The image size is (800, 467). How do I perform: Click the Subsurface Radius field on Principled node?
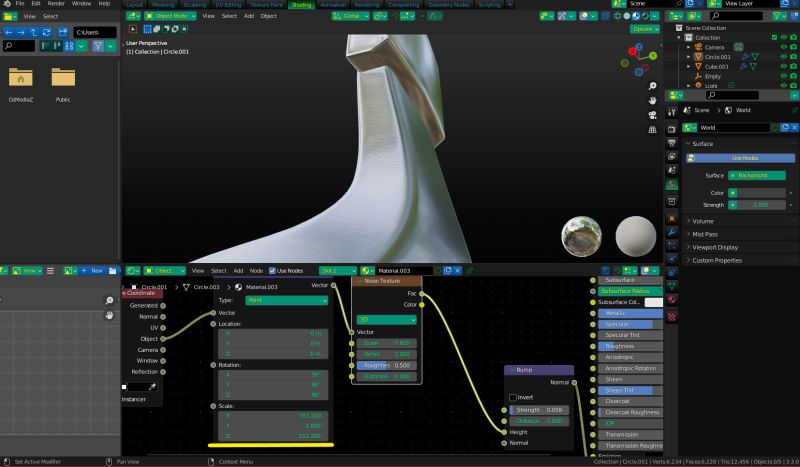tap(630, 291)
